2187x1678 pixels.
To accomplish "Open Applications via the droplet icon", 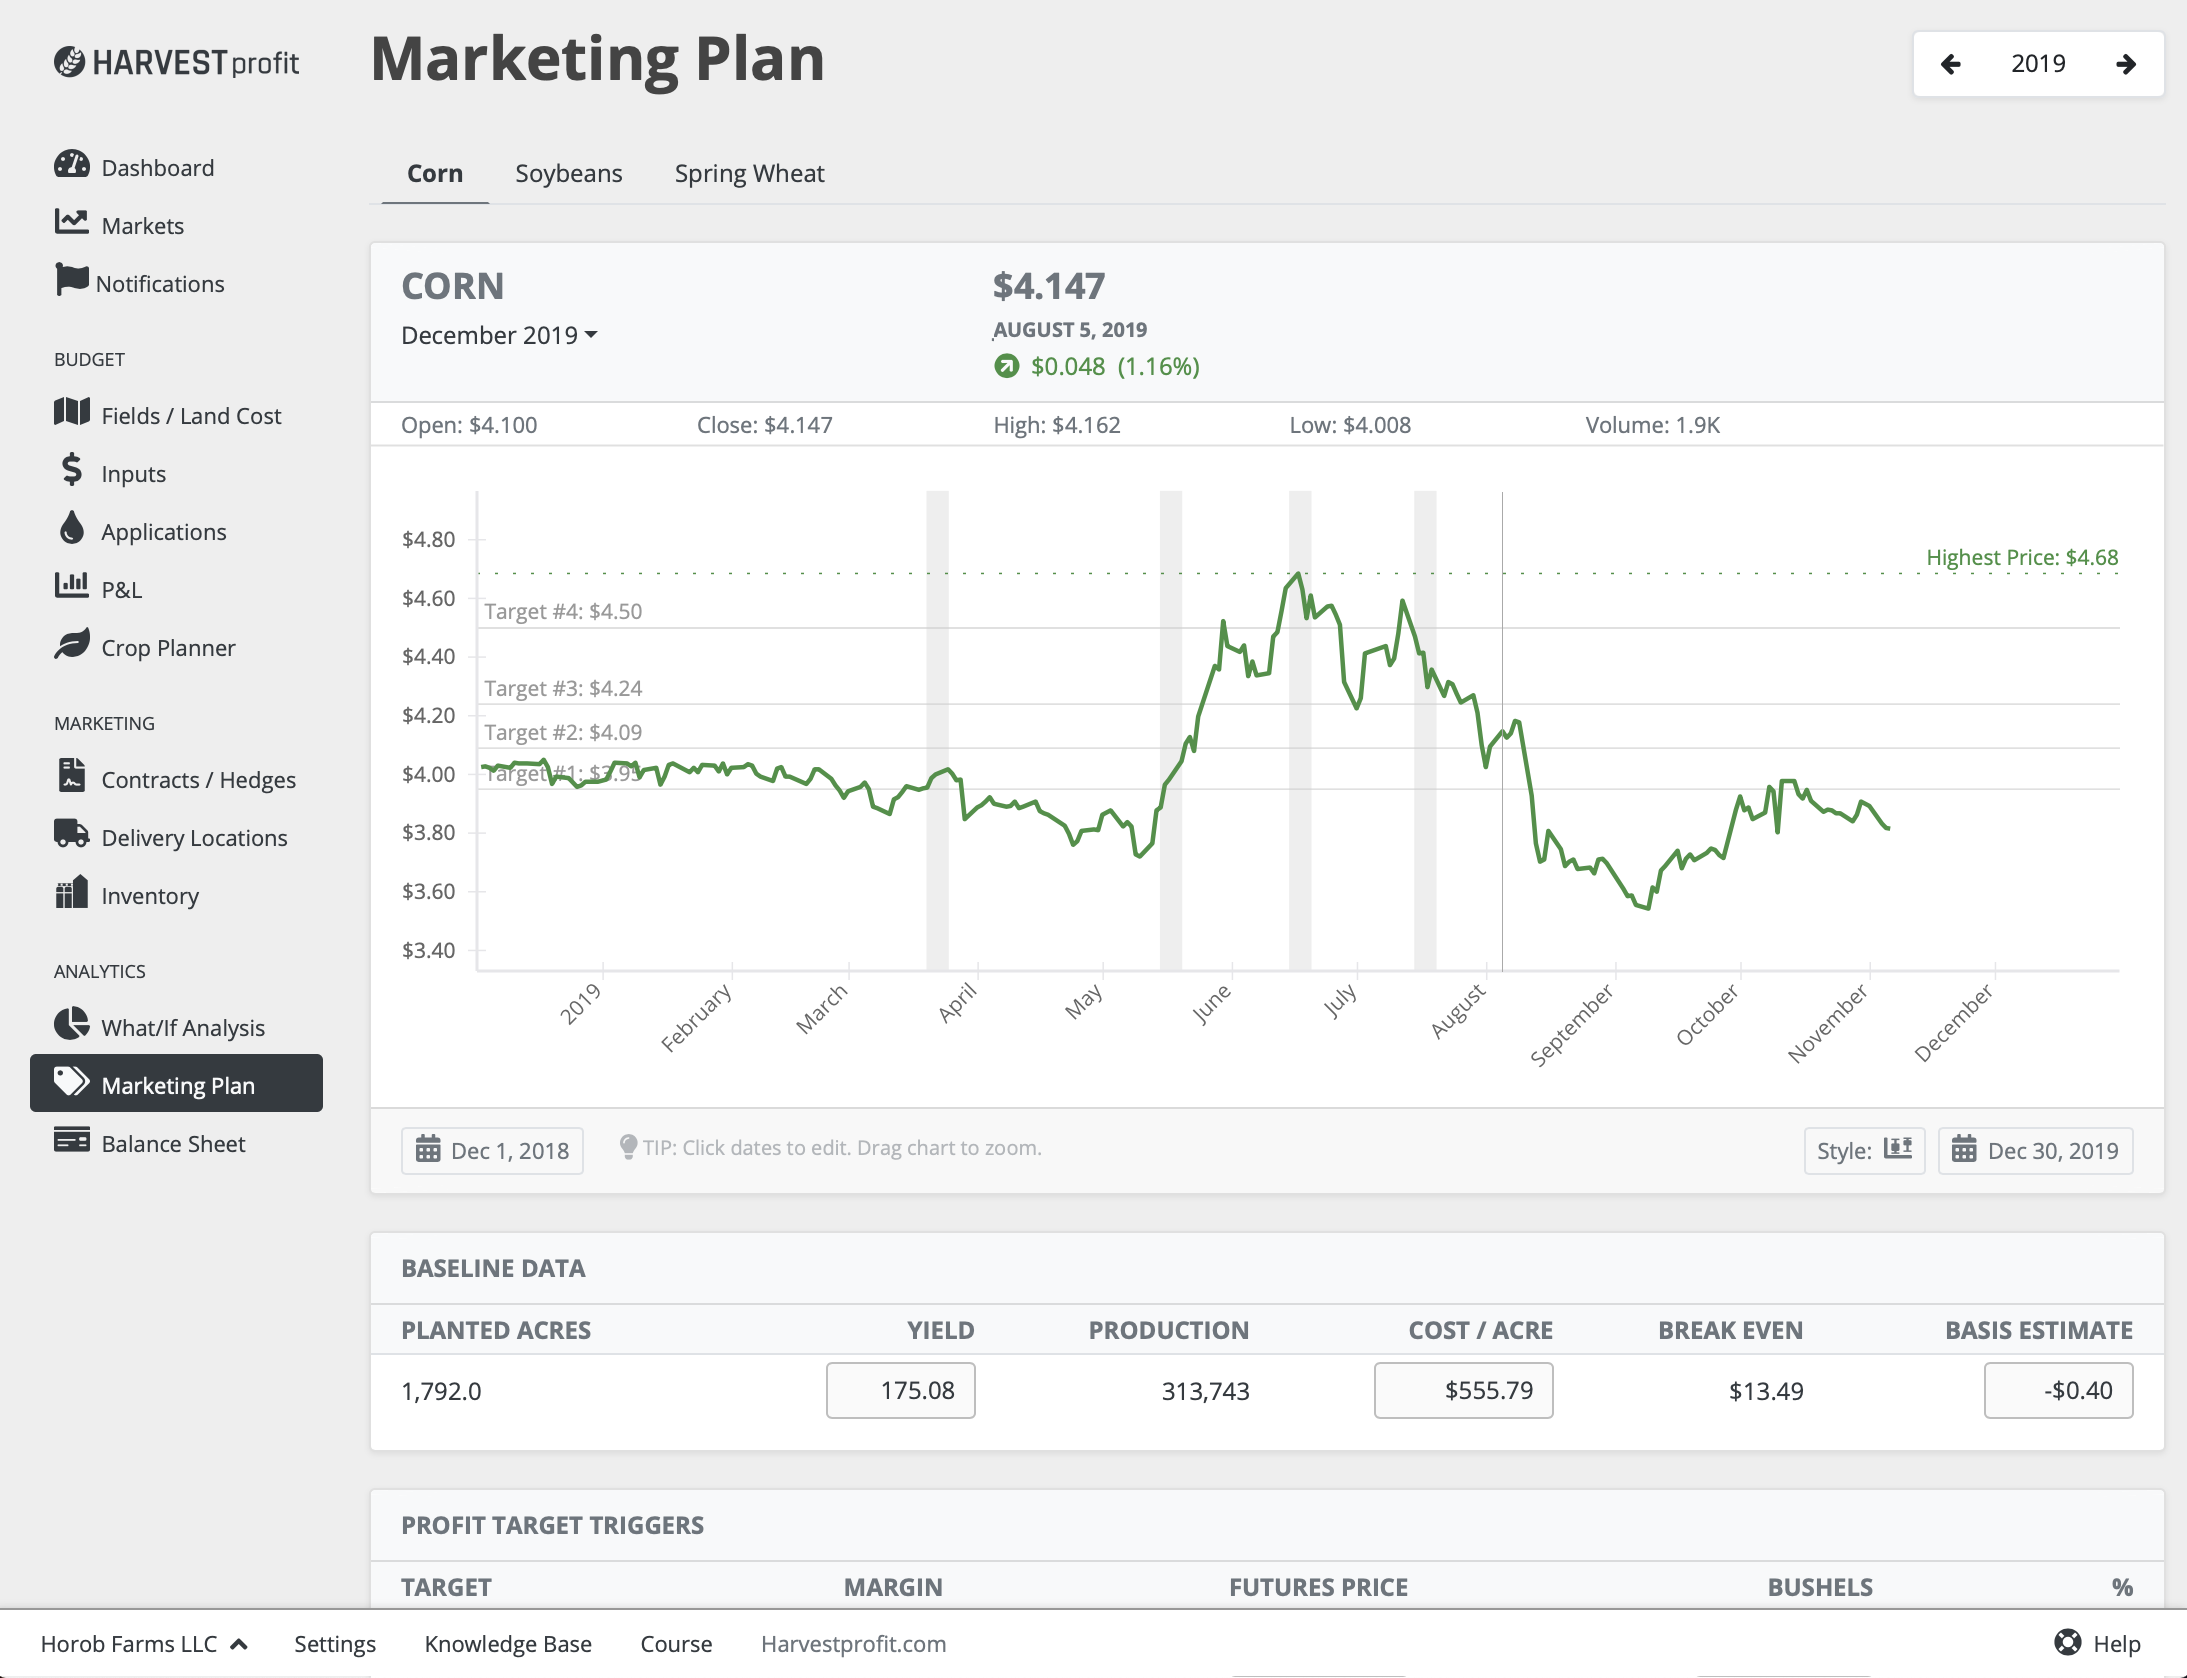I will [x=71, y=530].
